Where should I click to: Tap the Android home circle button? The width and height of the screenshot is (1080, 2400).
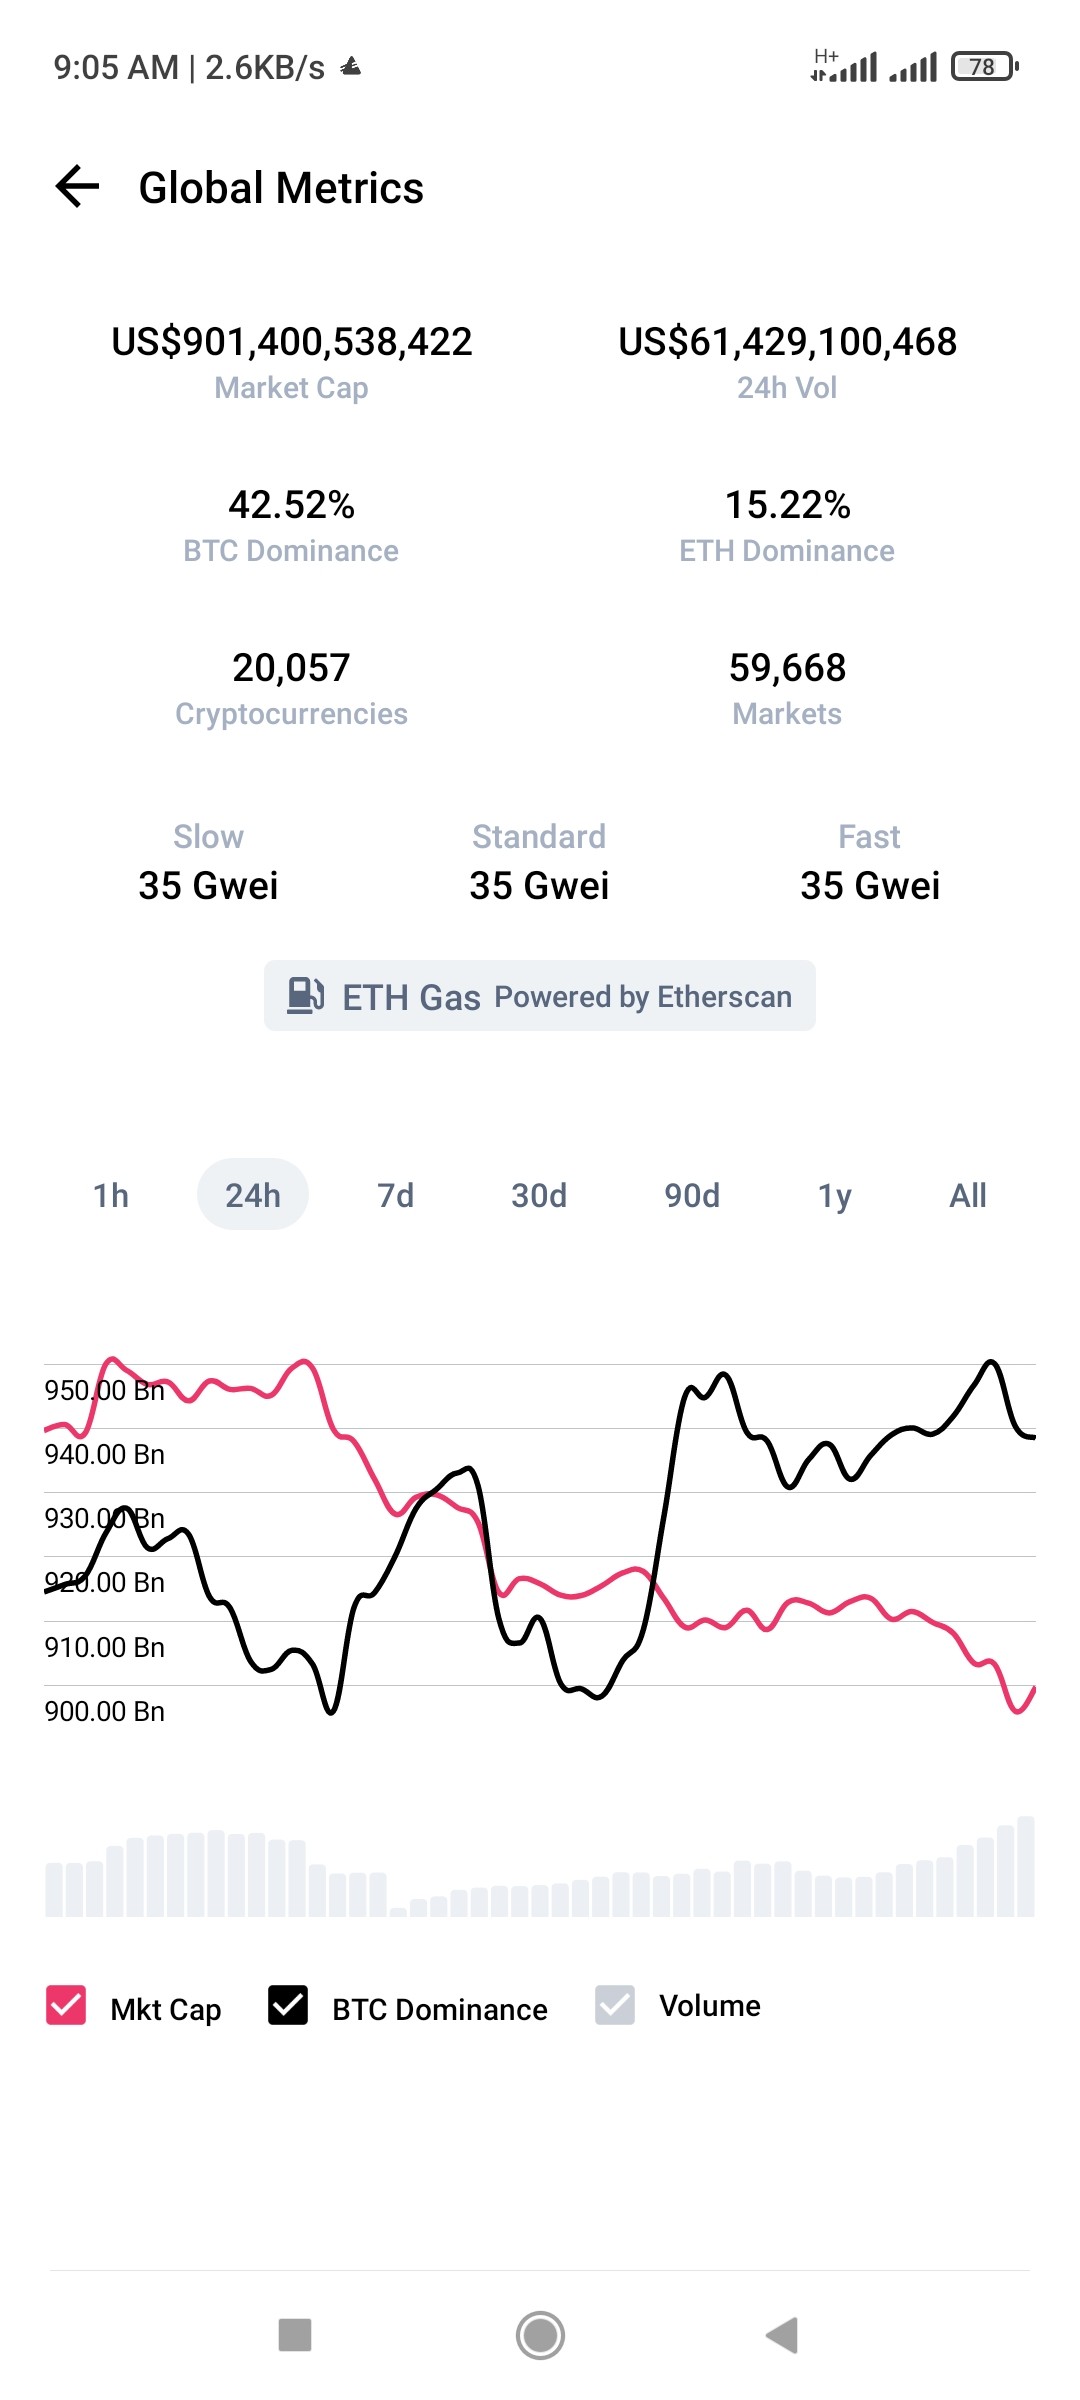point(540,2335)
